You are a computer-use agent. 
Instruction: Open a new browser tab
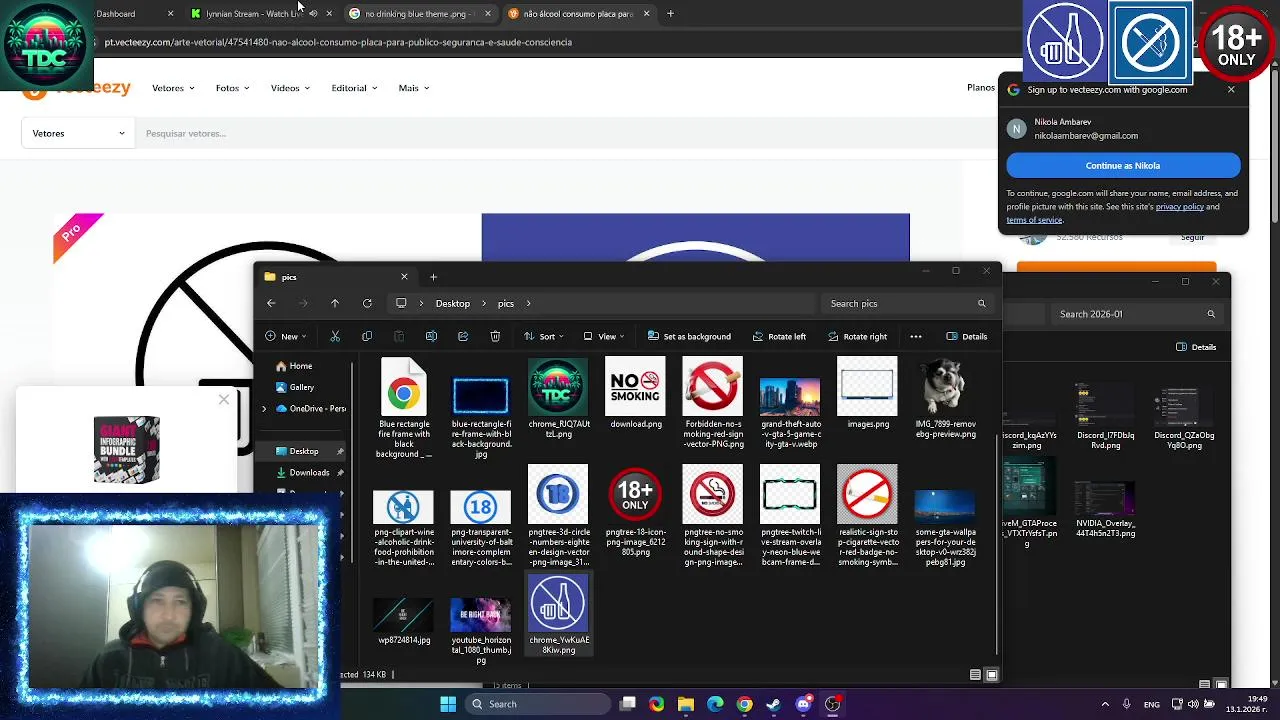click(x=670, y=14)
